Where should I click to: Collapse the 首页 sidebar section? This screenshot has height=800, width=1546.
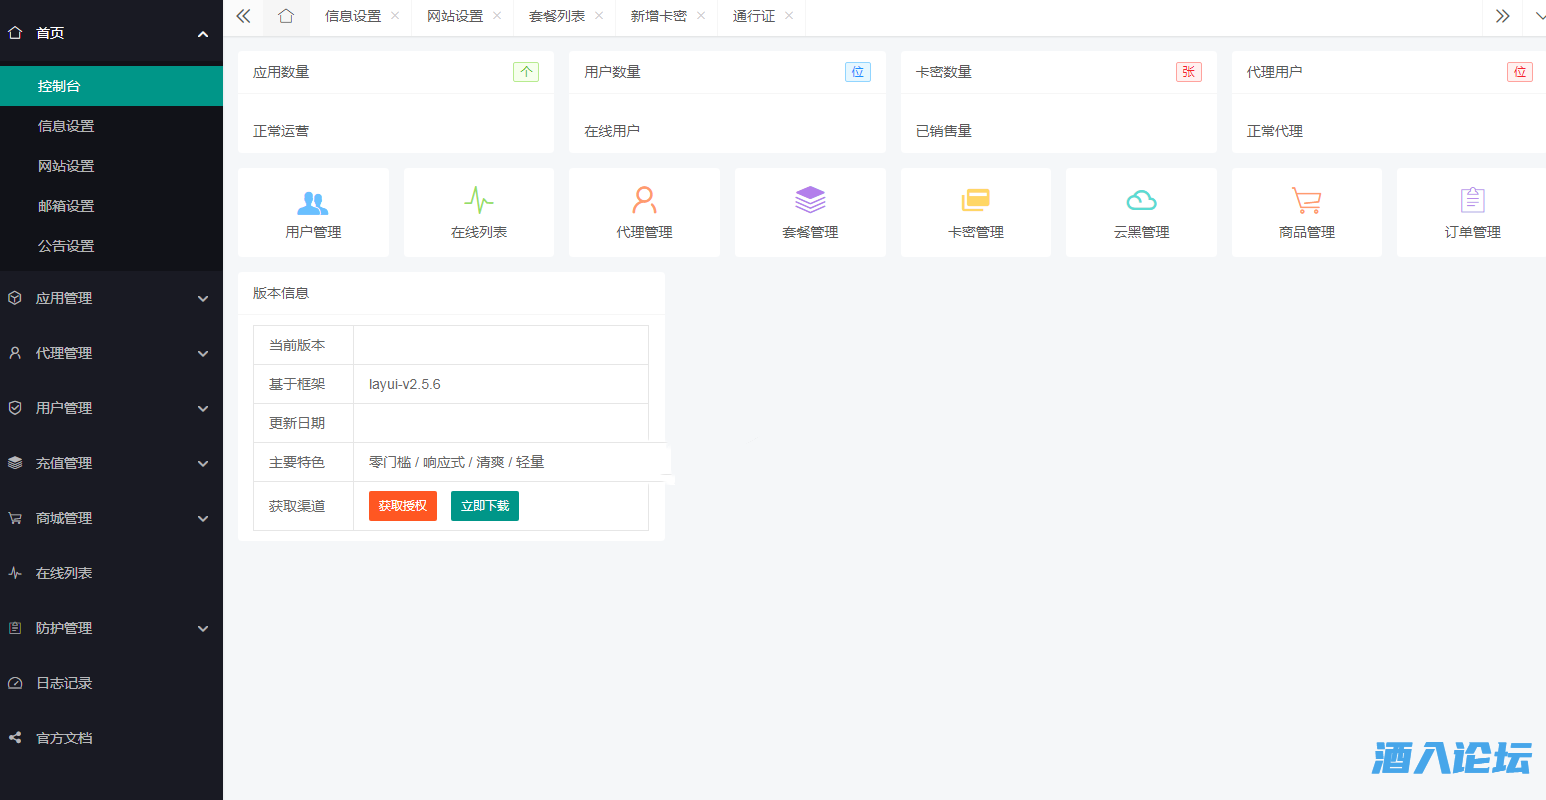tap(110, 33)
